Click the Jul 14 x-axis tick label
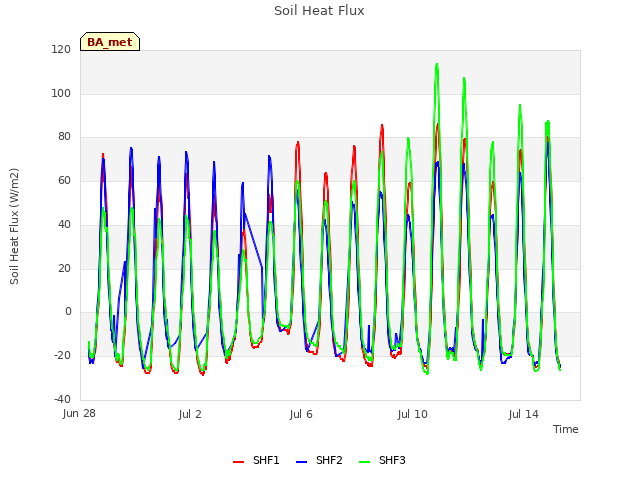Viewport: 640px width, 480px height. tap(524, 415)
